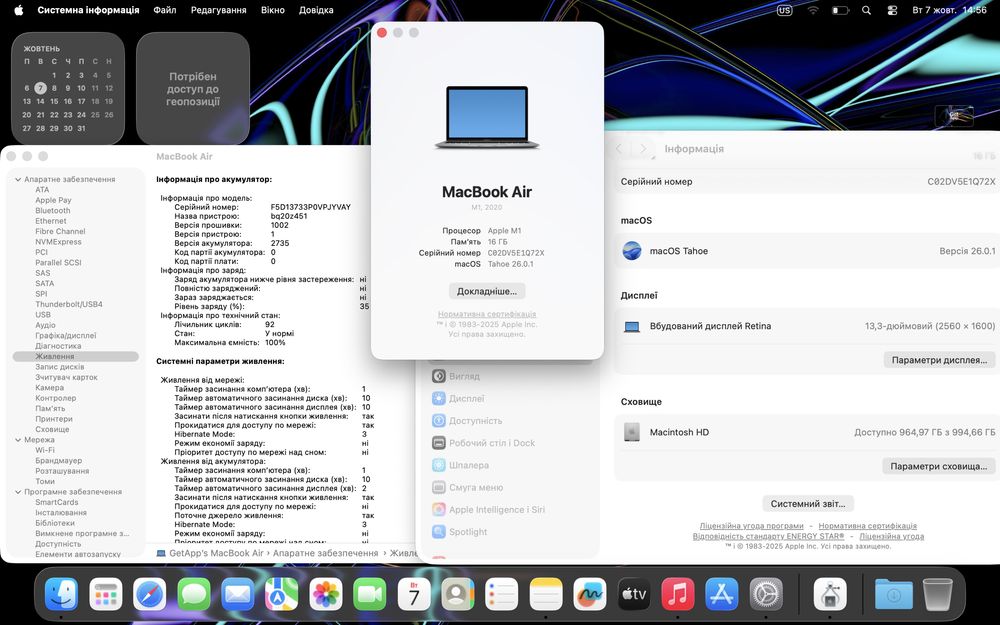The height and width of the screenshot is (625, 1000).
Task: Select Смуга меню in System Settings sidebar
Action: coord(467,488)
